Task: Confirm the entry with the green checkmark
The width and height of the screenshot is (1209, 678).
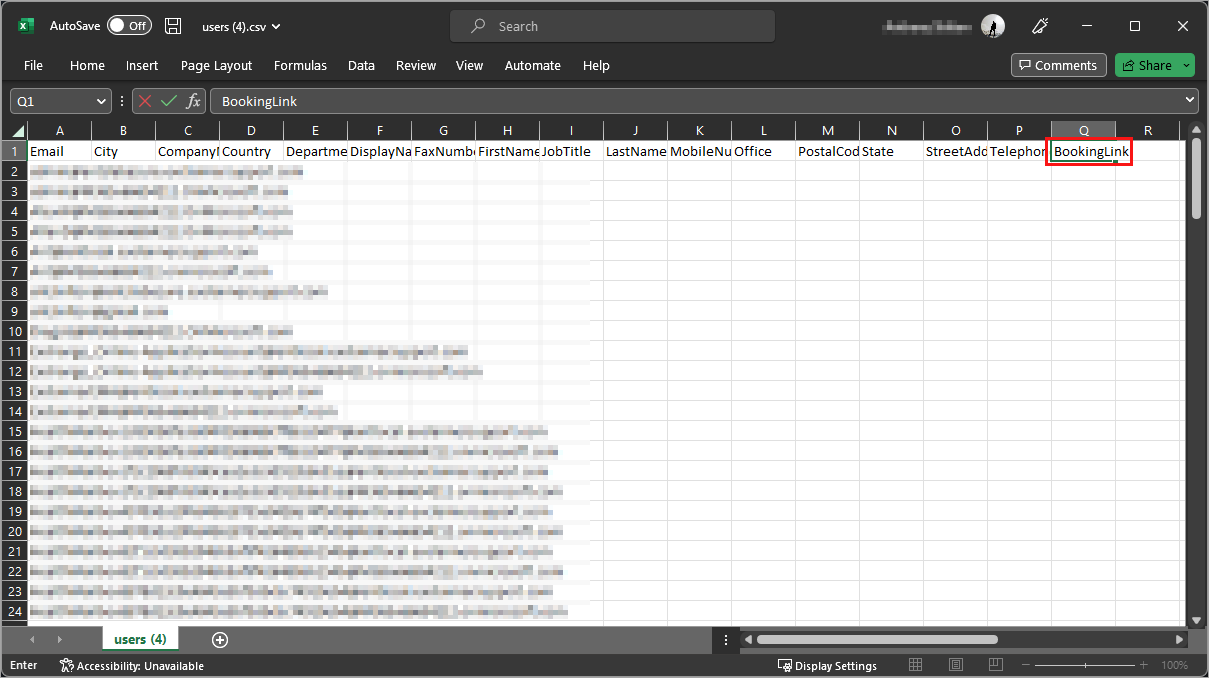Action: (169, 101)
